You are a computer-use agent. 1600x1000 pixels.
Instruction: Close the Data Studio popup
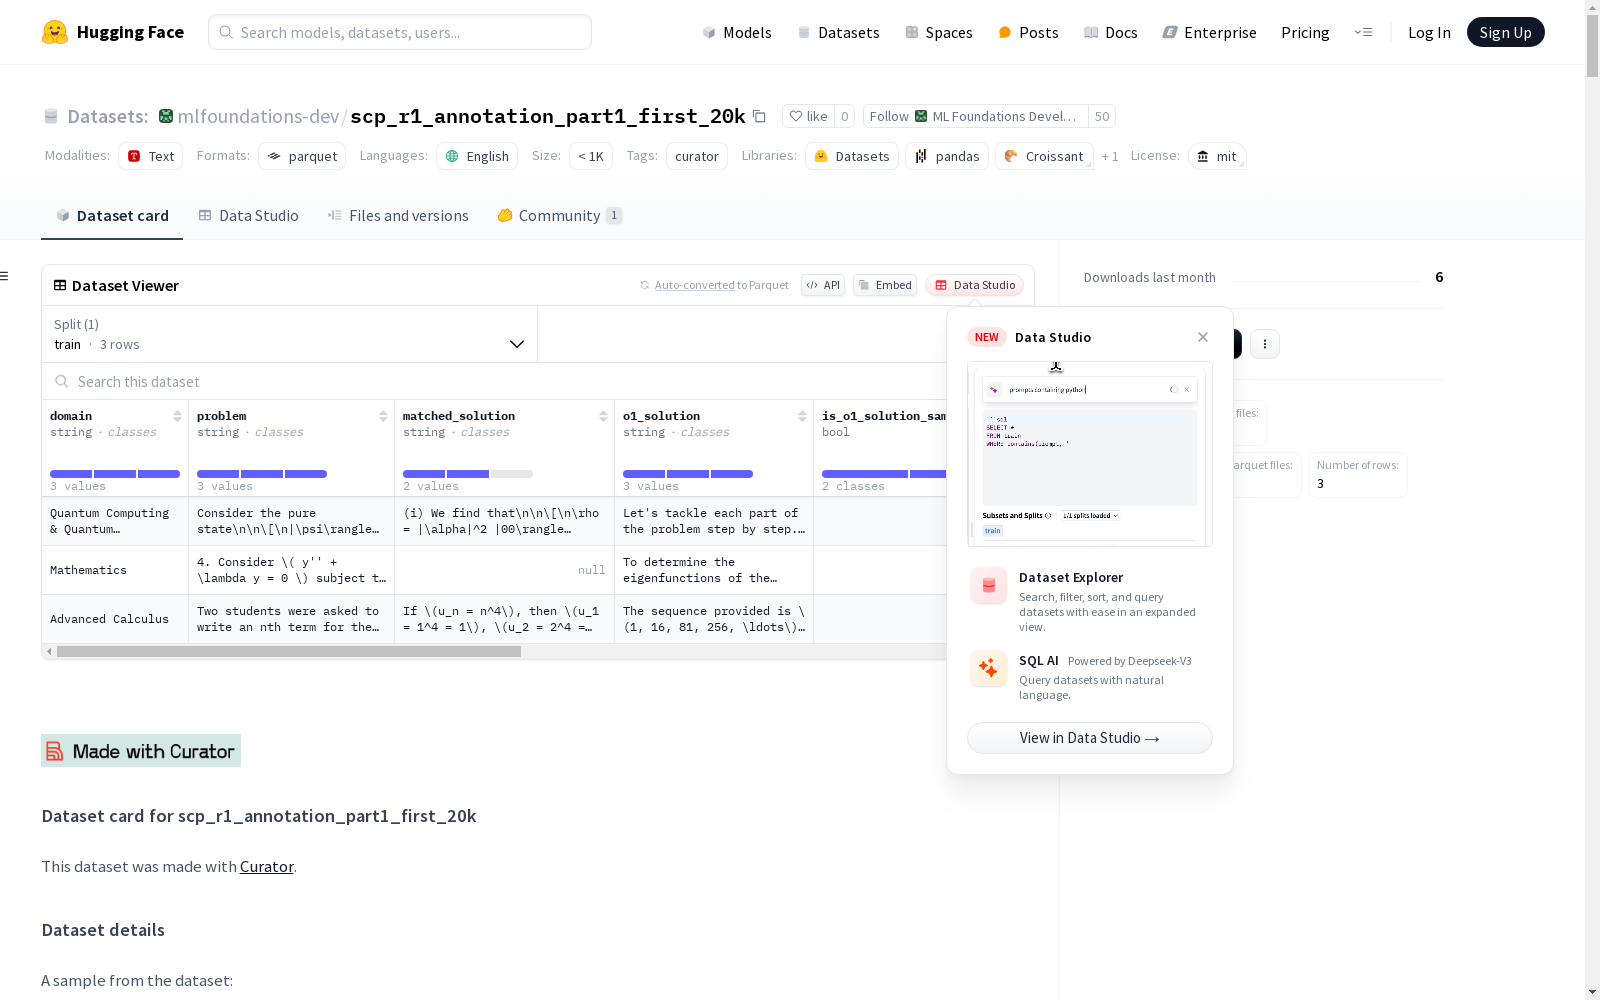point(1203,337)
